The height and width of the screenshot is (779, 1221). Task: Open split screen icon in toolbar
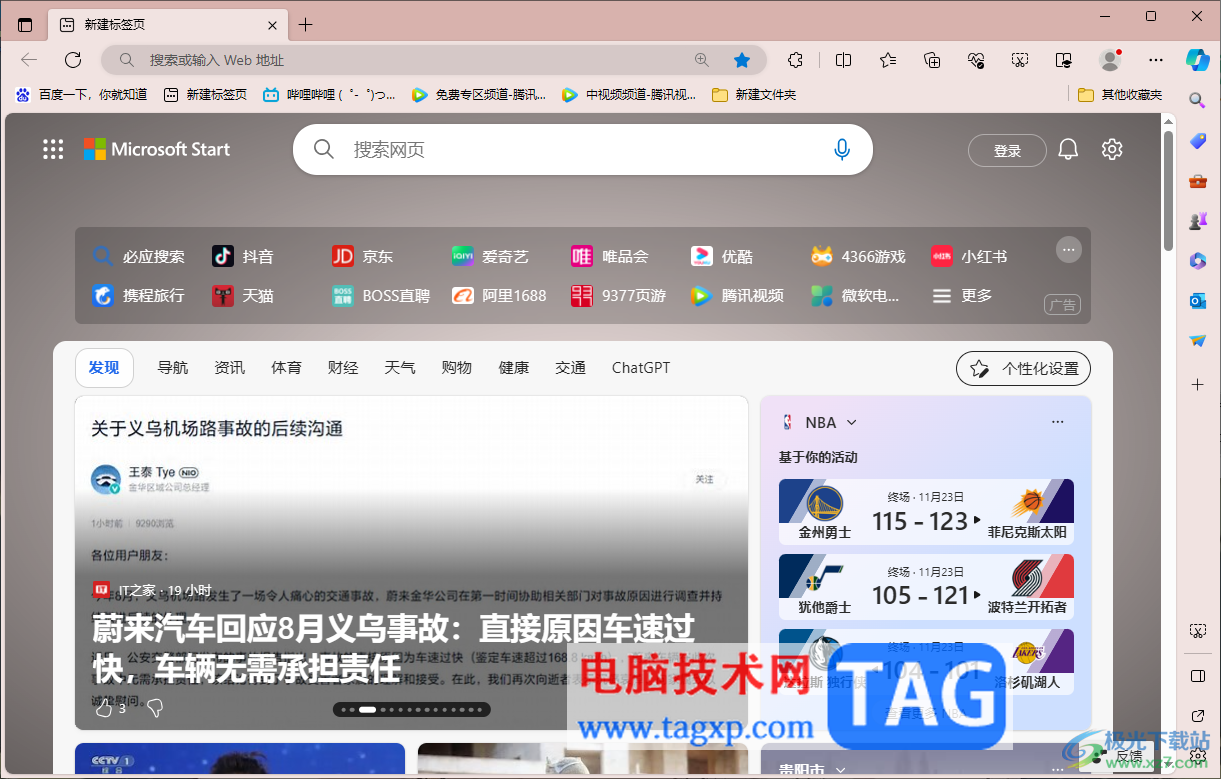click(843, 60)
